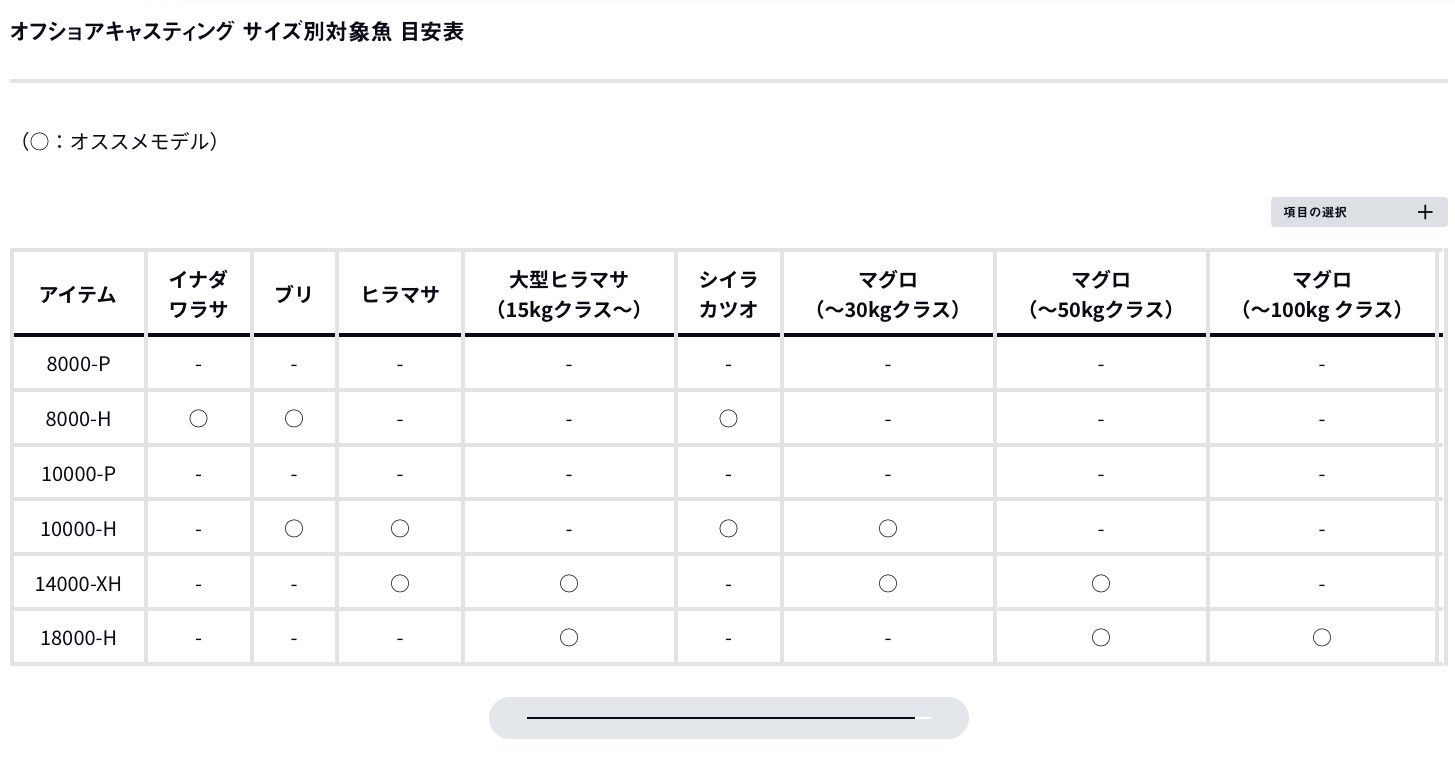The width and height of the screenshot is (1455, 769).
Task: Select the ブリ column header
Action: (294, 294)
